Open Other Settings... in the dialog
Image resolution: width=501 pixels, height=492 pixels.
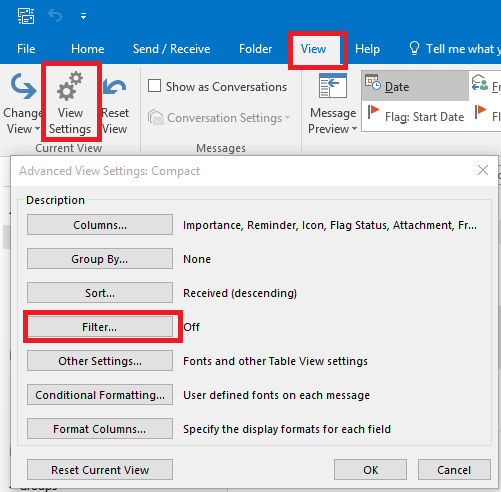[x=100, y=361]
